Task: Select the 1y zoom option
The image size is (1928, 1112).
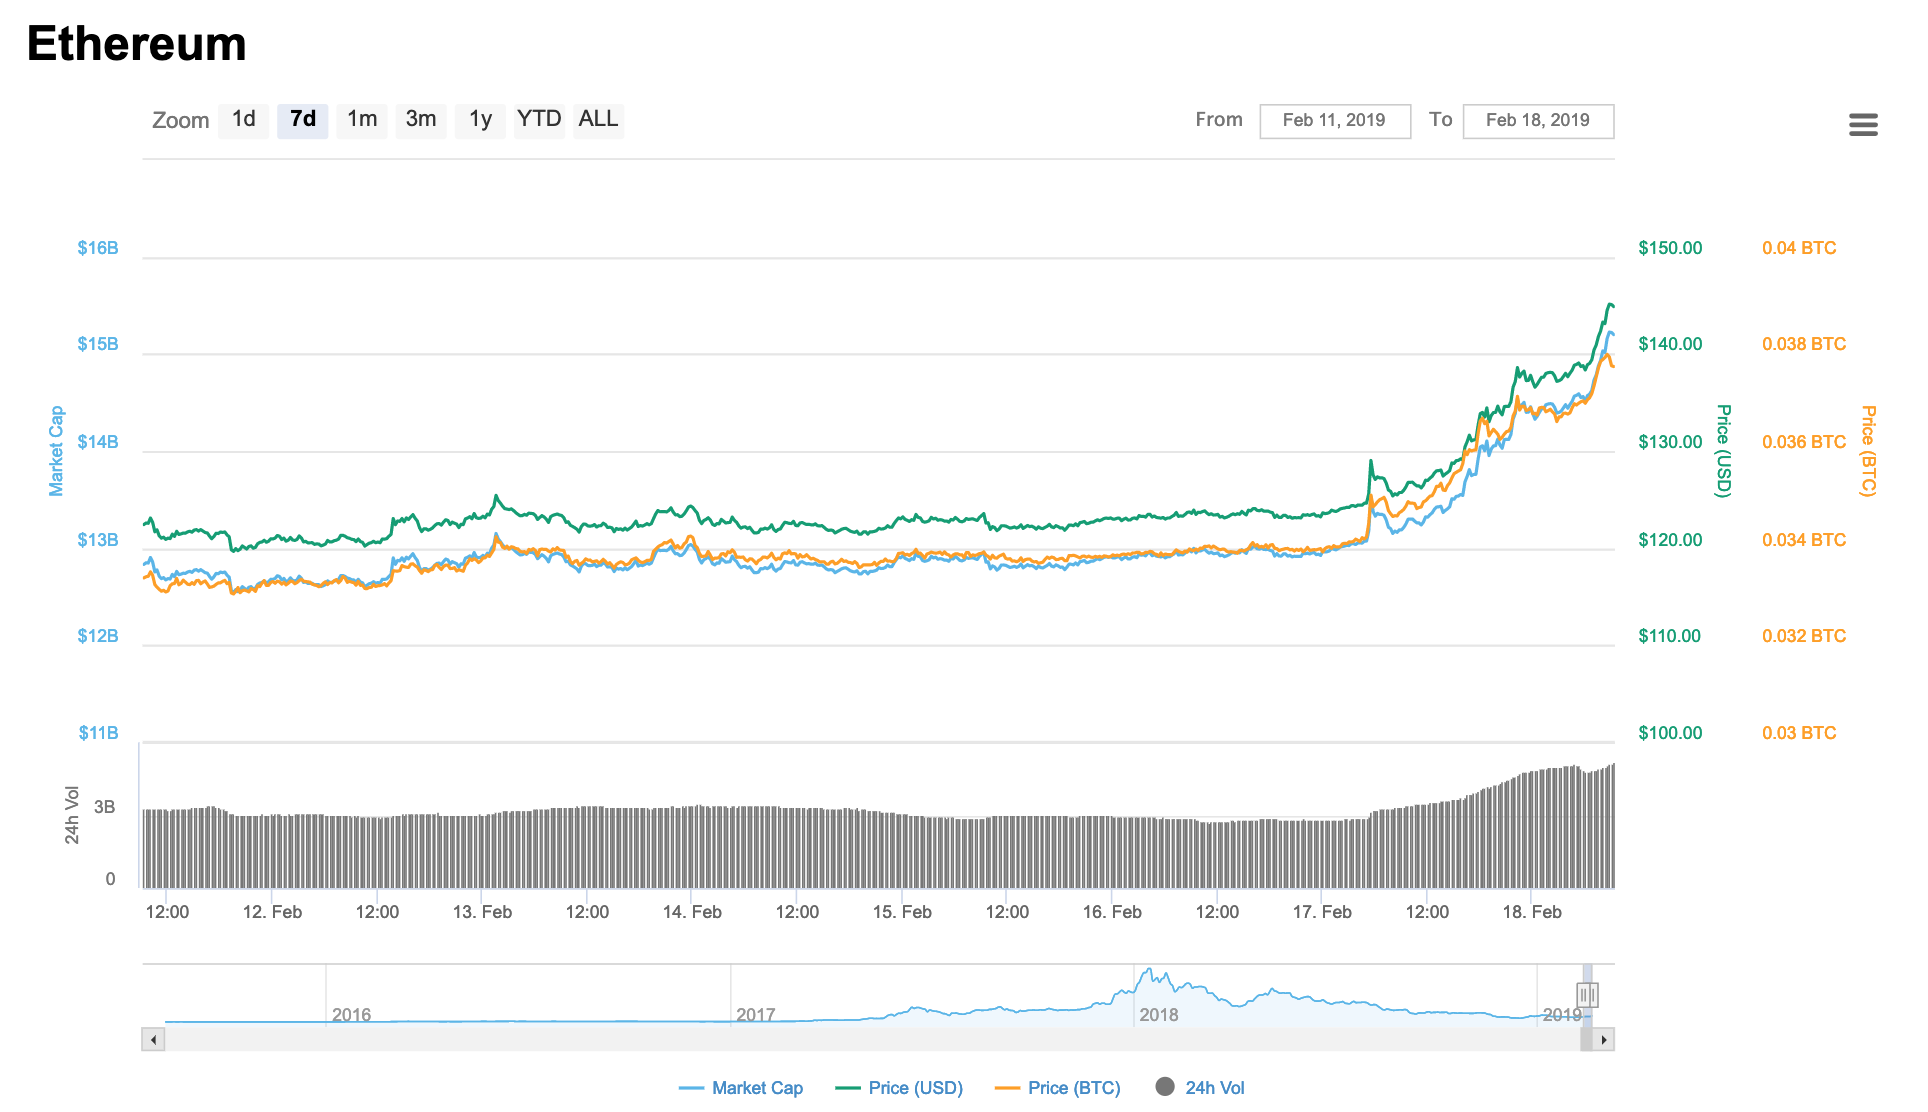Action: [x=480, y=120]
